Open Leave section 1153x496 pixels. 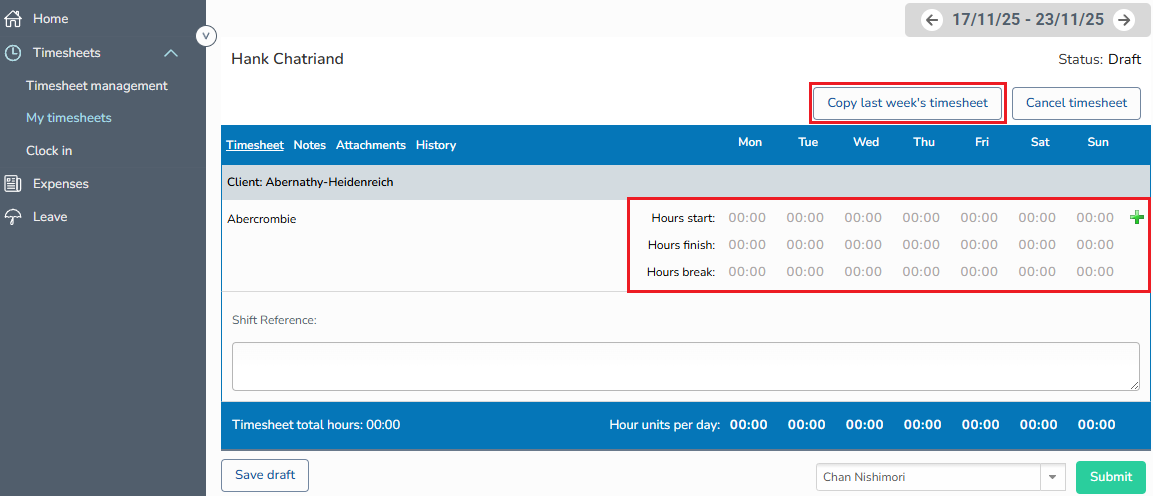click(50, 217)
